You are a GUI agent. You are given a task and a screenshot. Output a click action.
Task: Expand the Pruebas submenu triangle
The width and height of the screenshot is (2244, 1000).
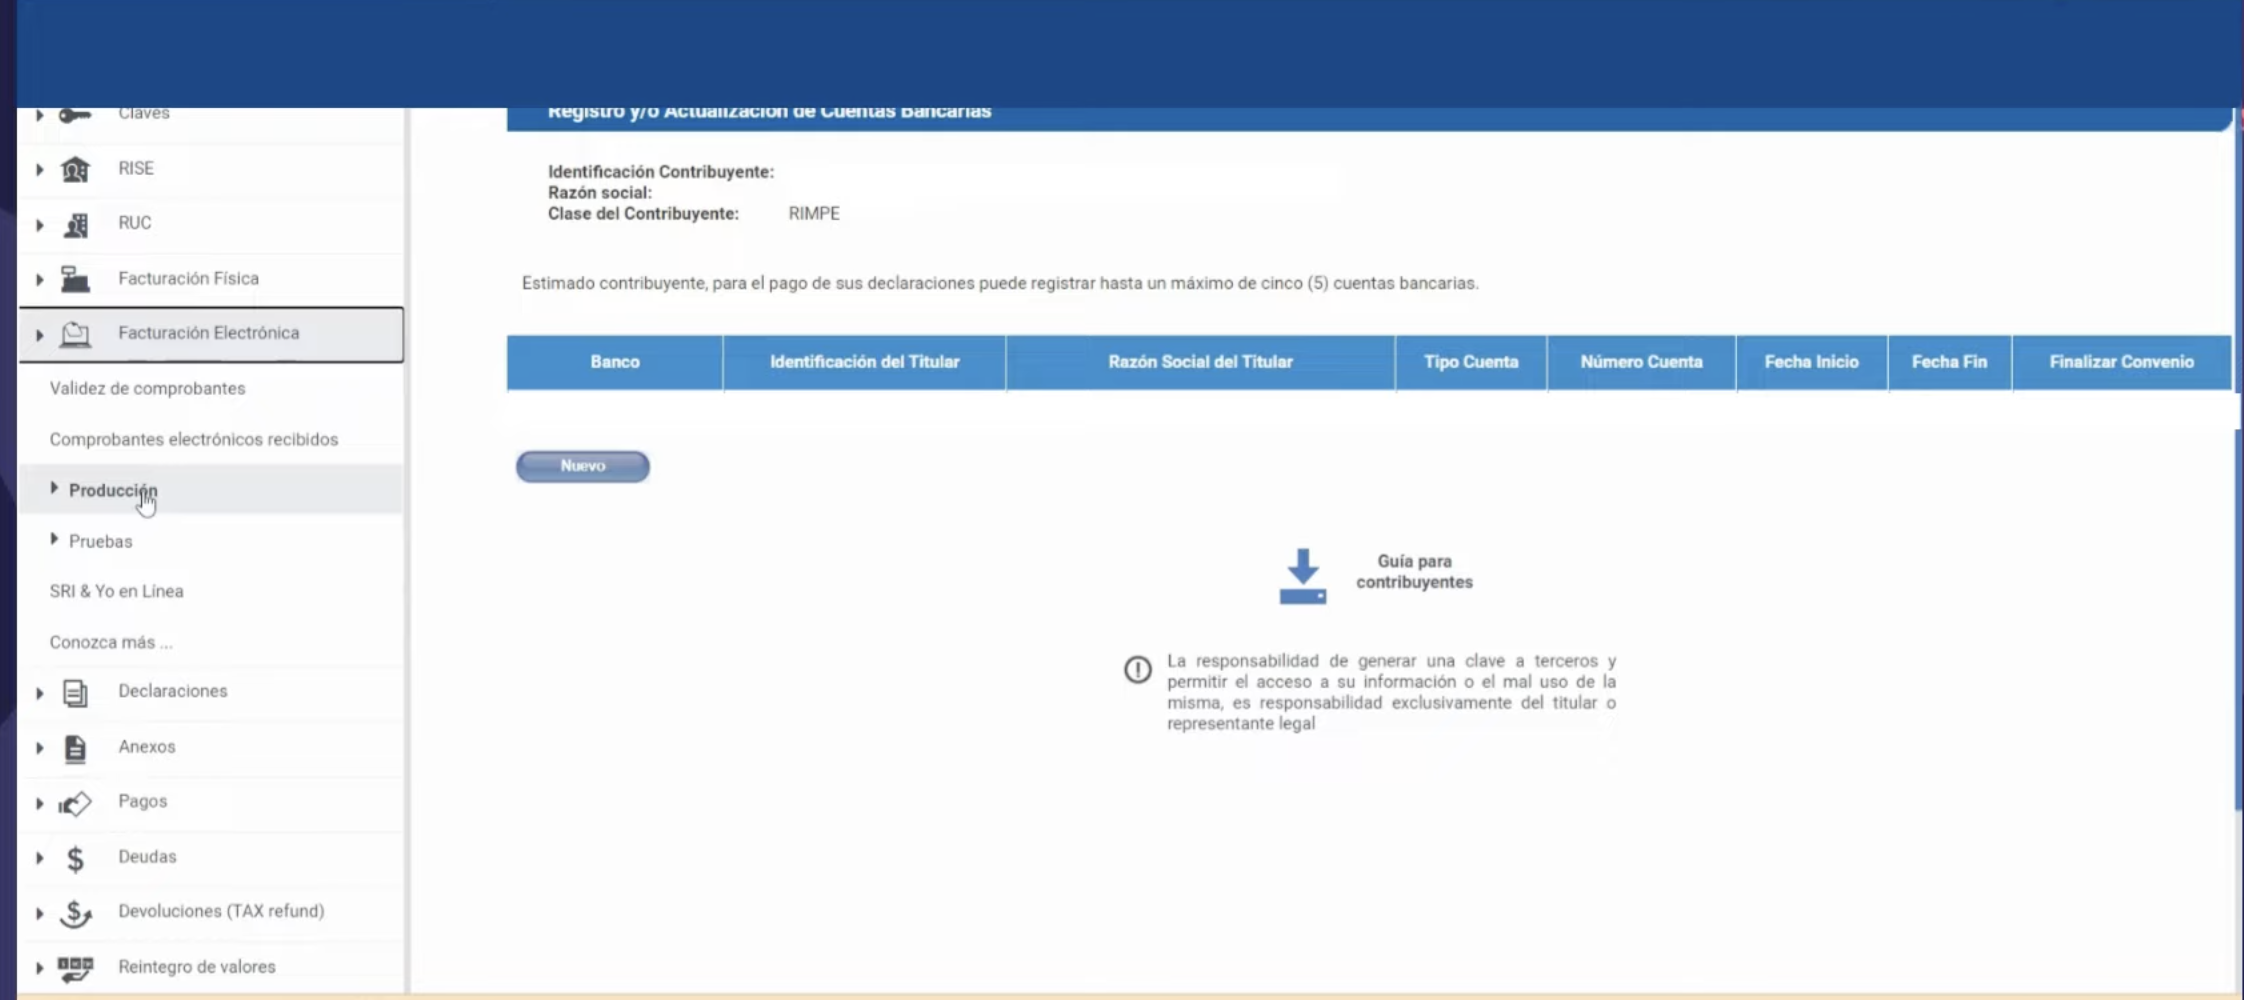pos(54,539)
